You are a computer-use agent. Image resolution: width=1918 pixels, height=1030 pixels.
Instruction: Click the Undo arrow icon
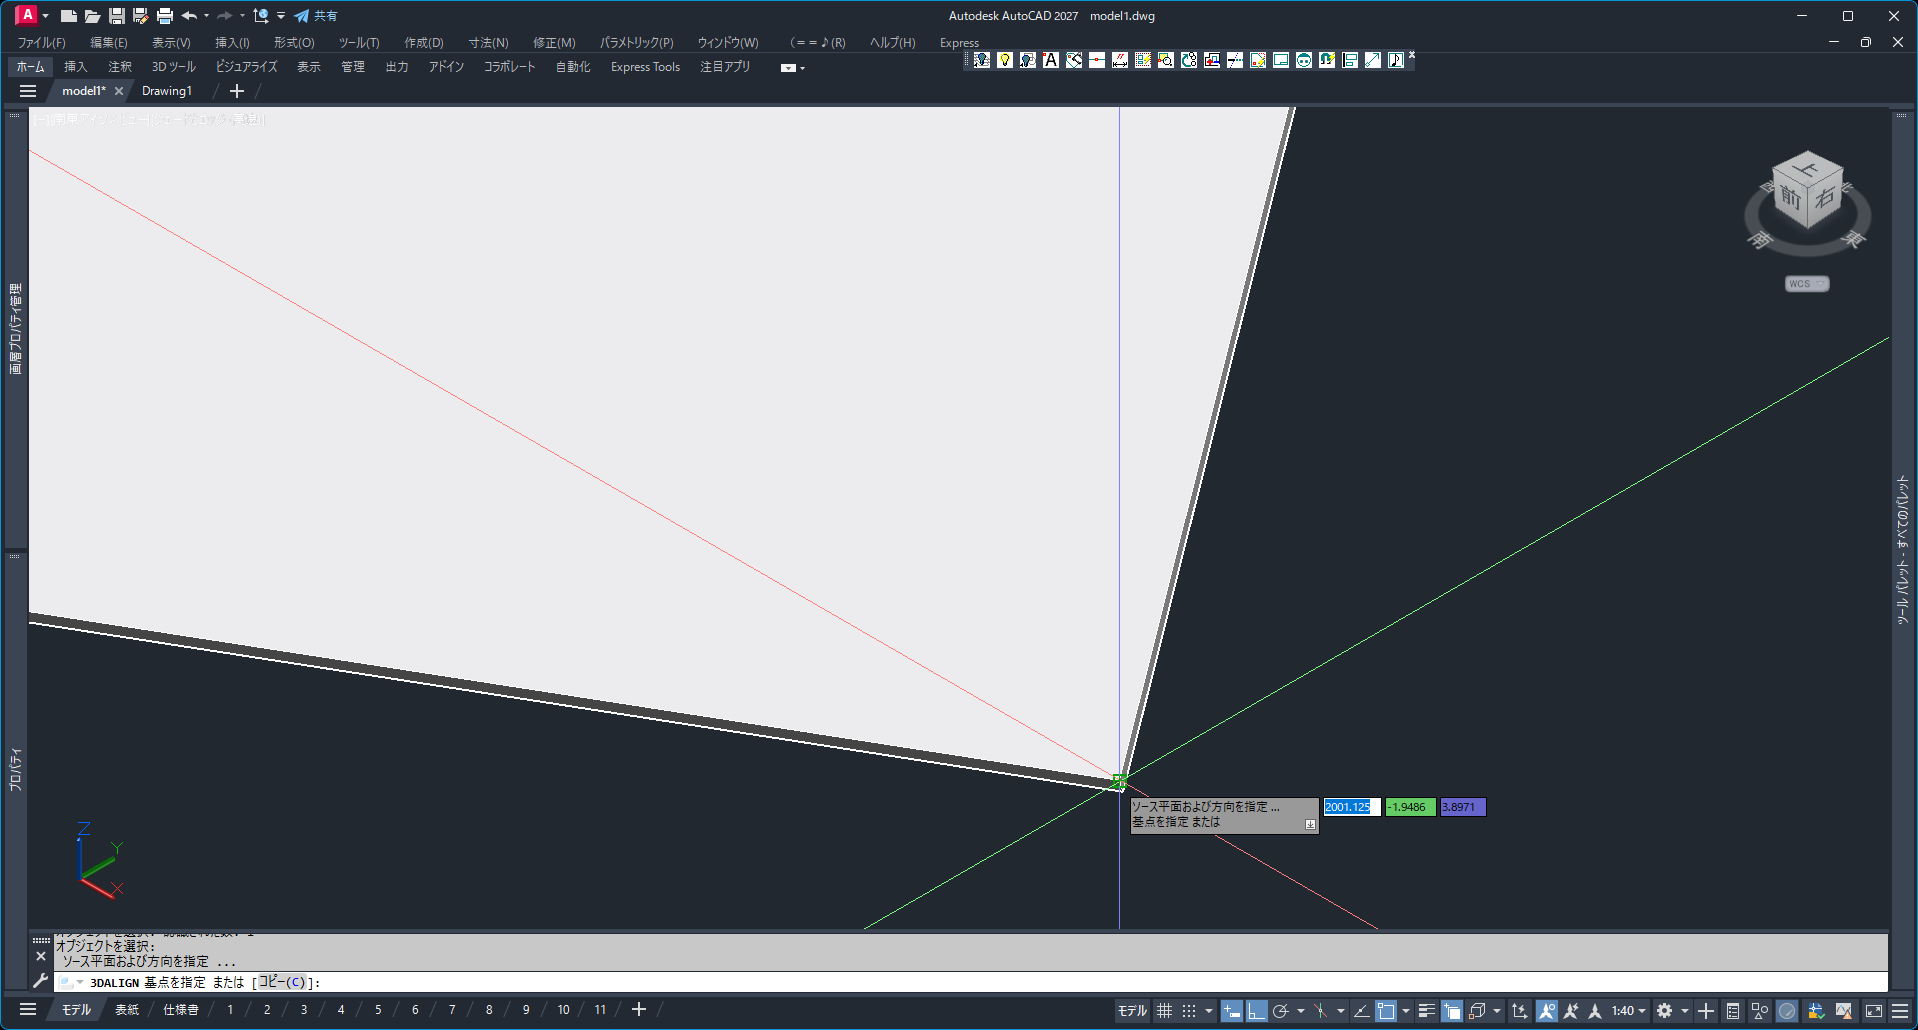click(x=189, y=16)
